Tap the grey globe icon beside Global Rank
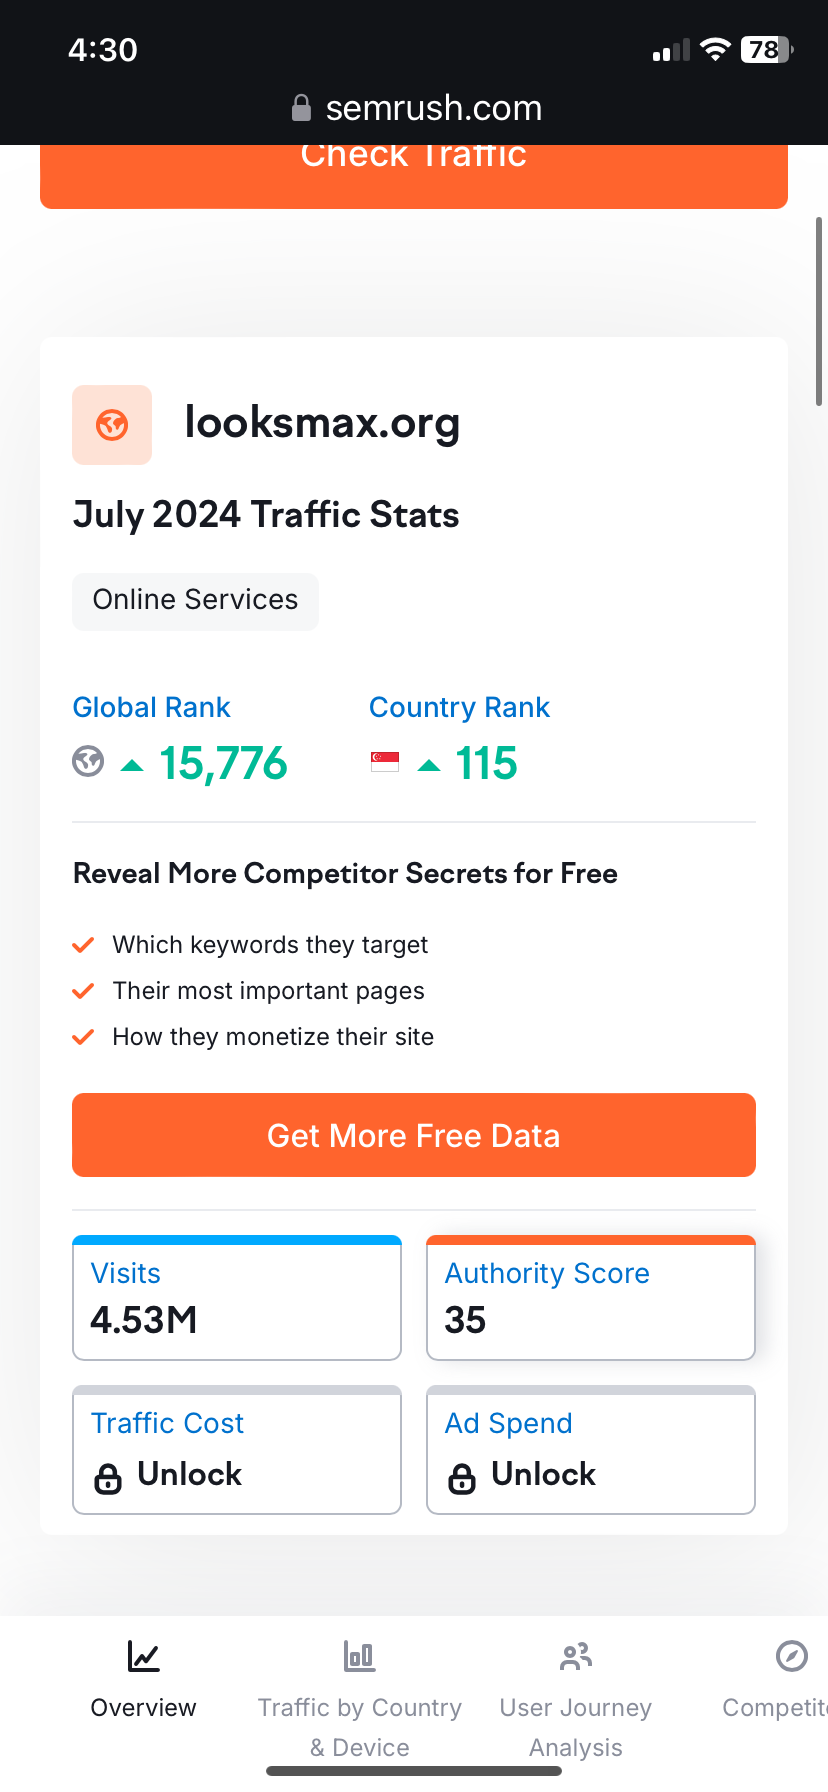 pos(88,762)
